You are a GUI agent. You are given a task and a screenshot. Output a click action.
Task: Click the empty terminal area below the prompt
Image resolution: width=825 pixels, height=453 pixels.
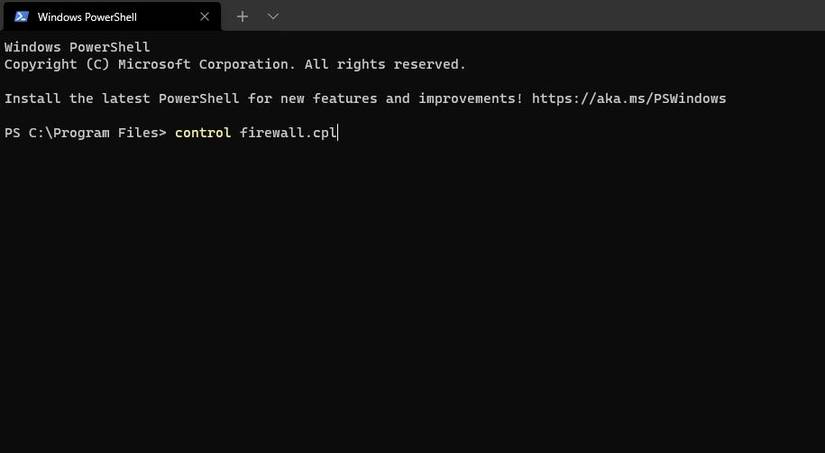click(x=410, y=300)
